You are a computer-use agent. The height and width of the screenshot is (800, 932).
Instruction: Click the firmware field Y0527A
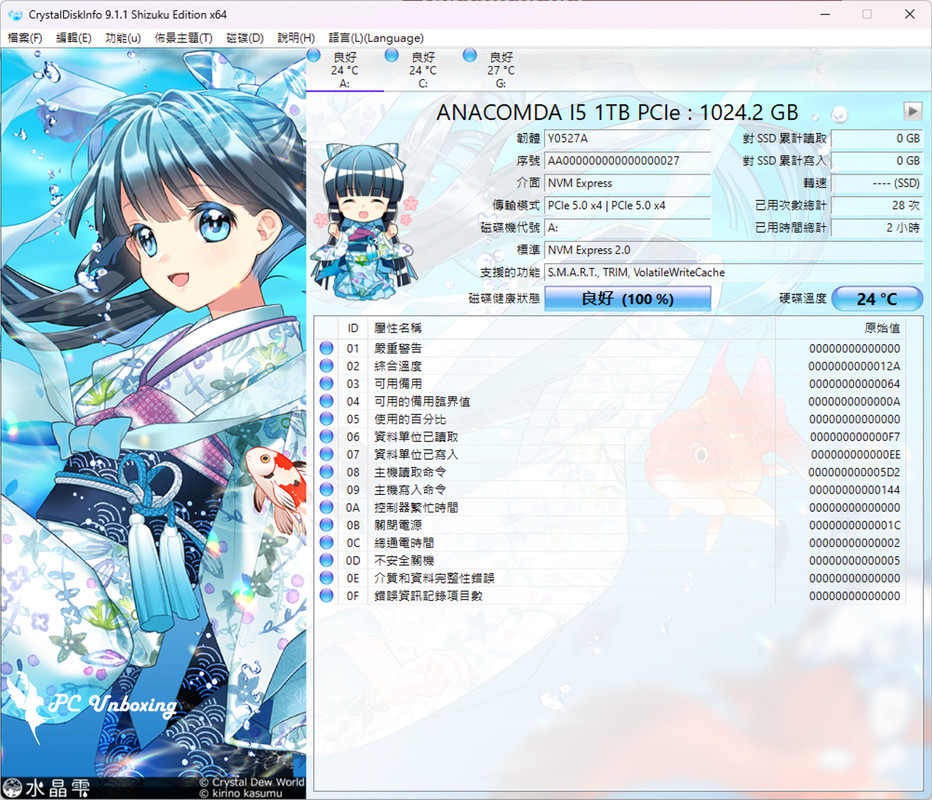click(x=628, y=138)
